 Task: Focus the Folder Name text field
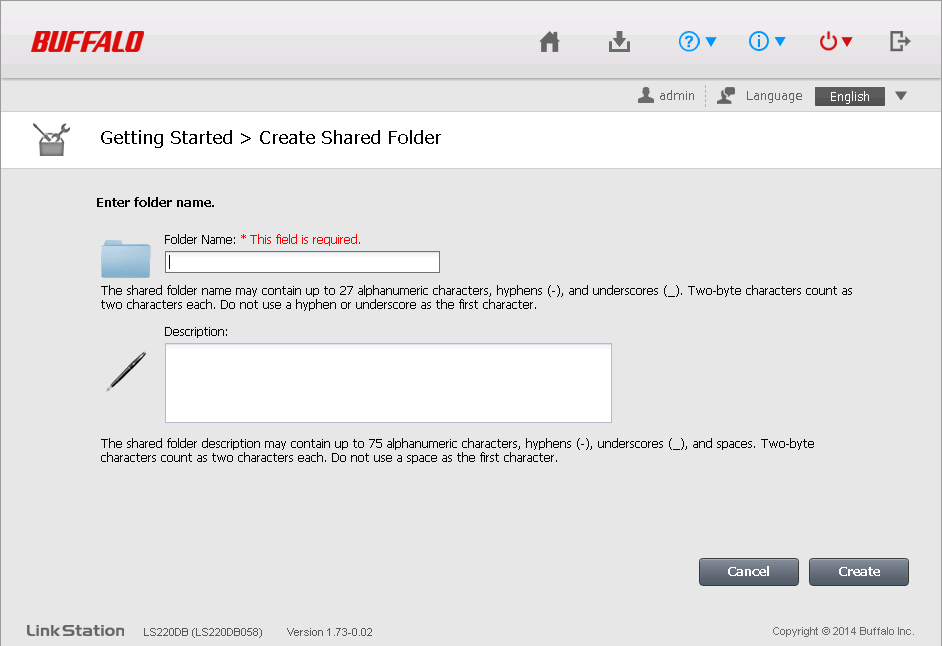[302, 262]
